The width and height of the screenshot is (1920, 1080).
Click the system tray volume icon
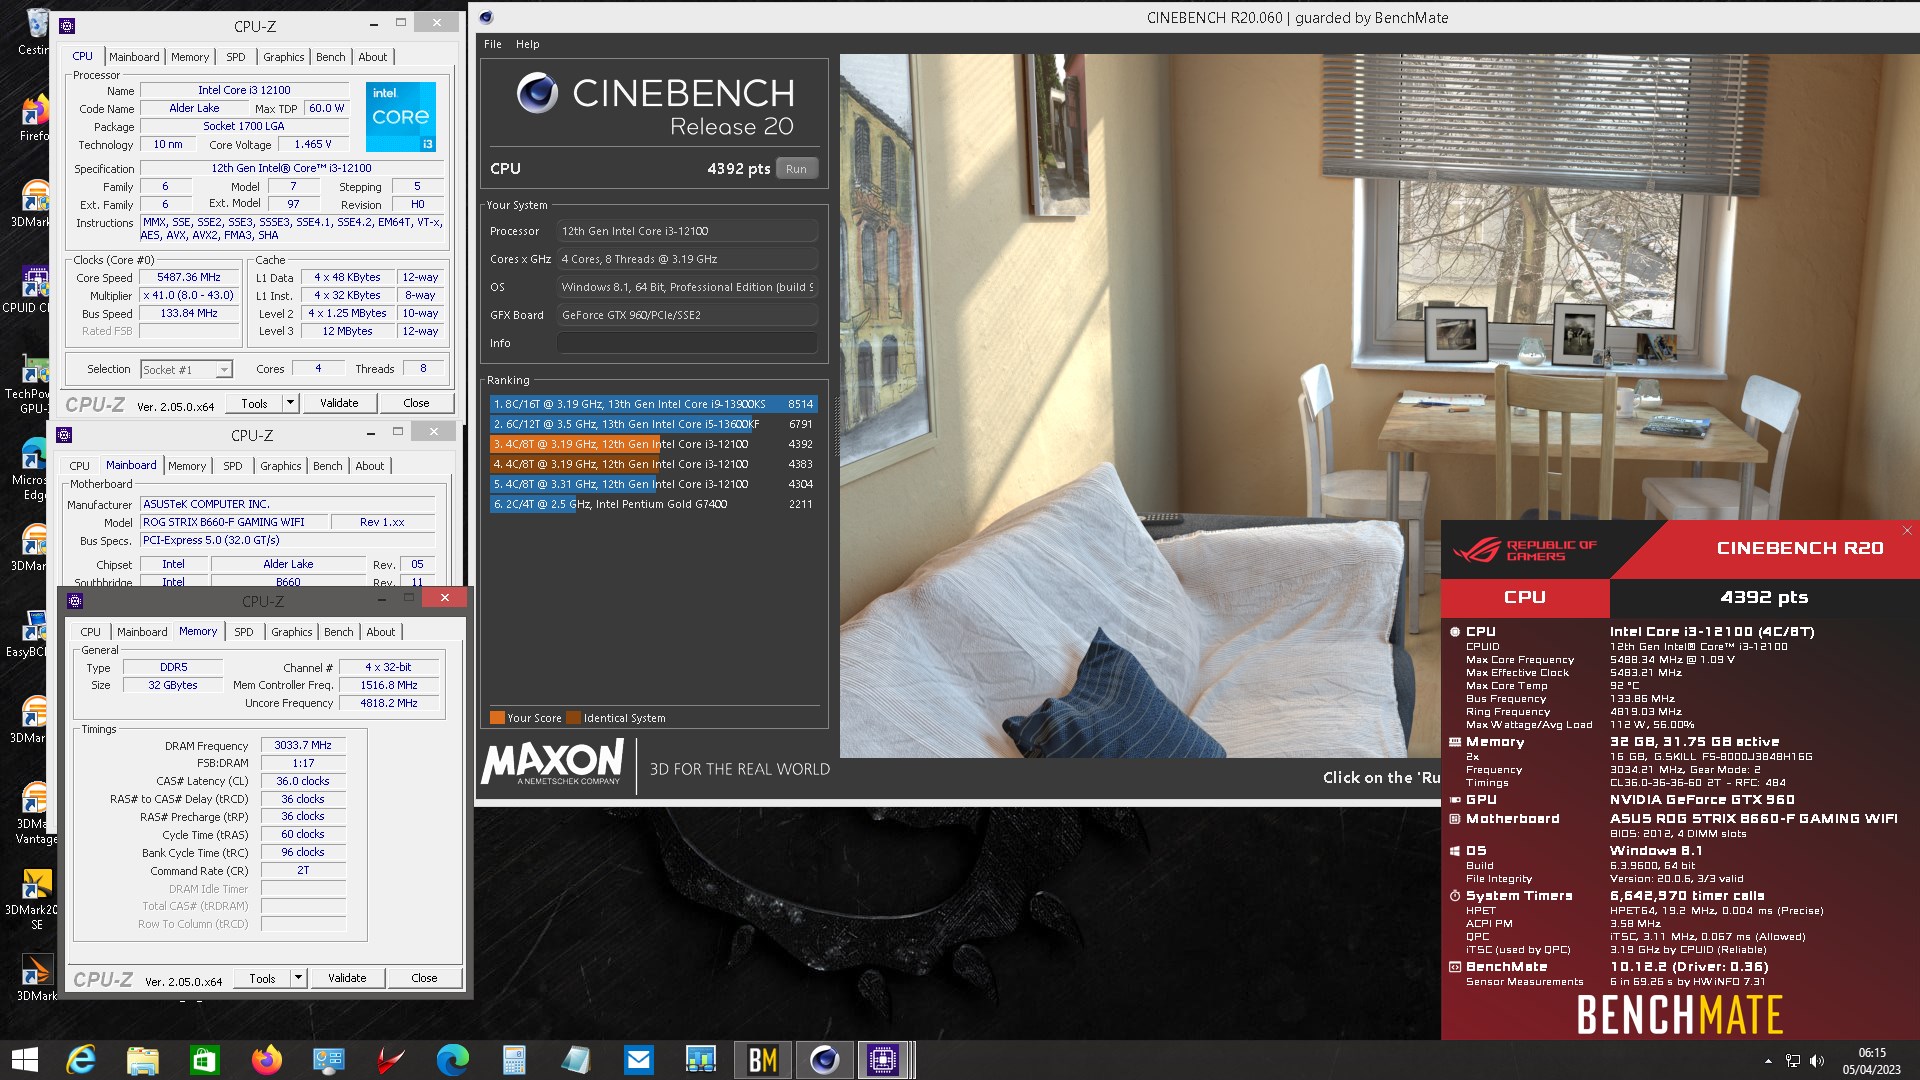tap(1817, 1061)
